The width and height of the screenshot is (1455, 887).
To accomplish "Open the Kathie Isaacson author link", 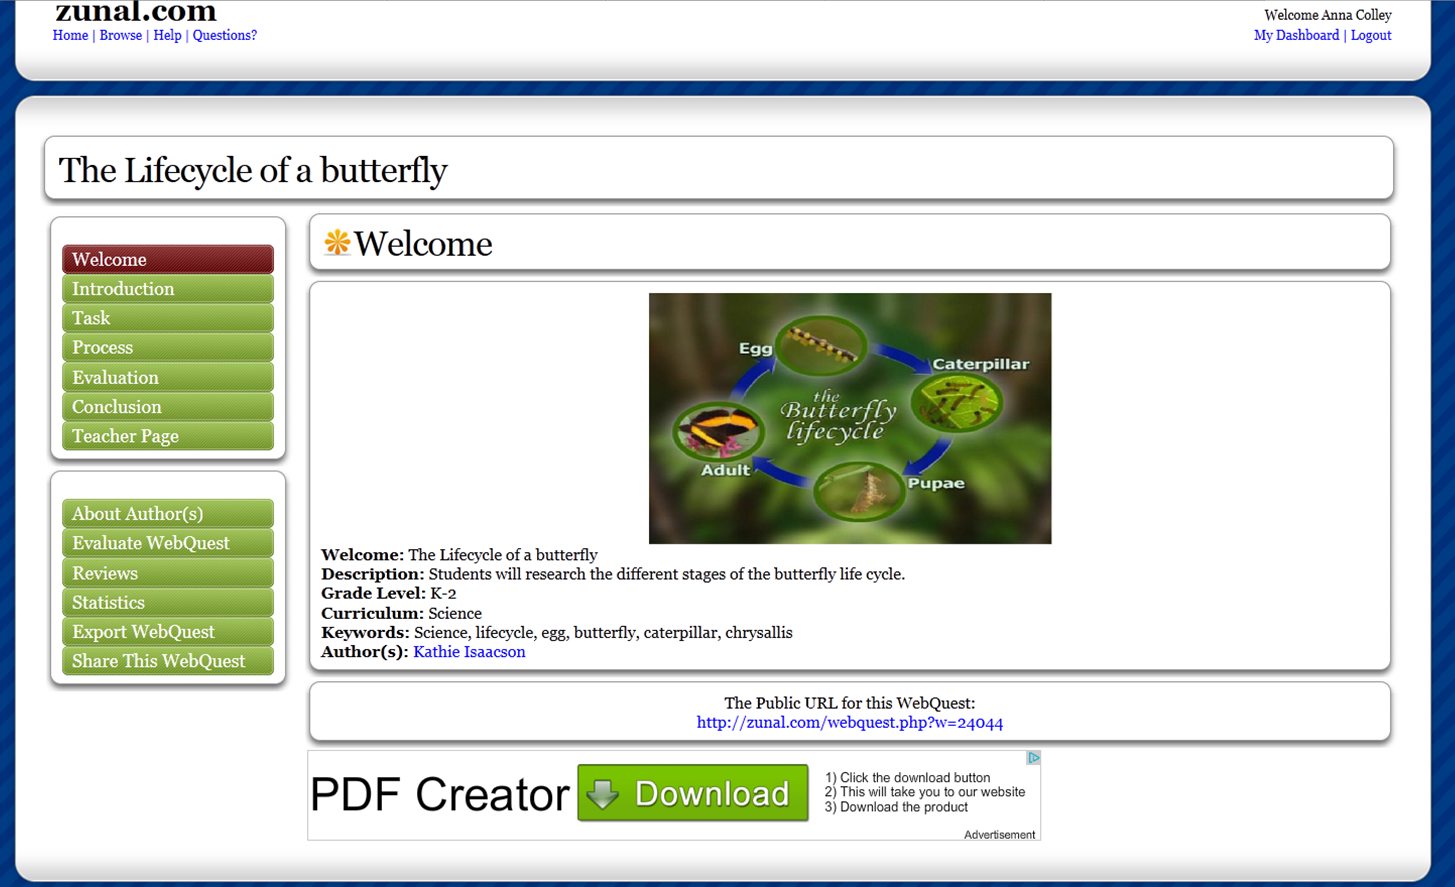I will coord(469,651).
